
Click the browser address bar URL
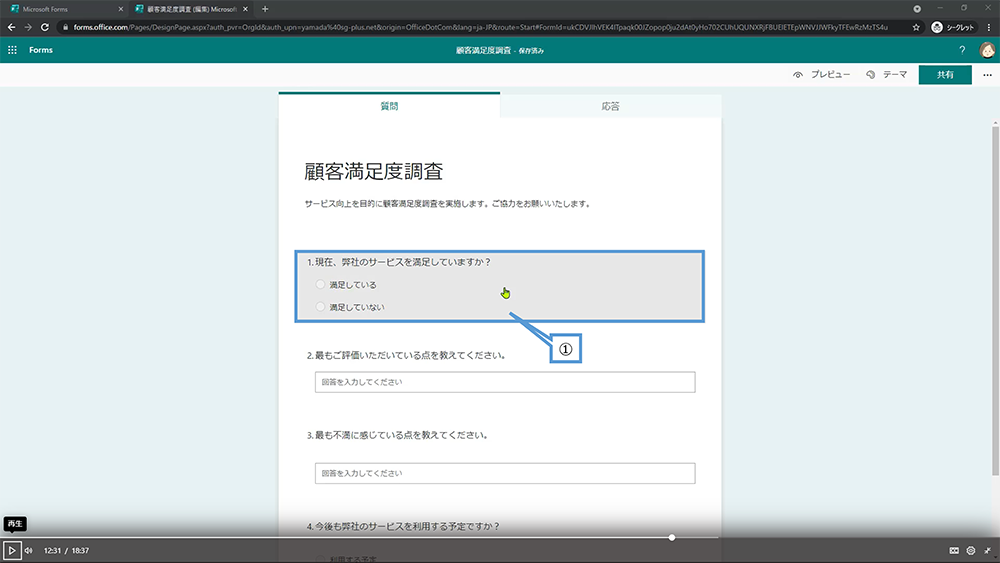tap(480, 27)
